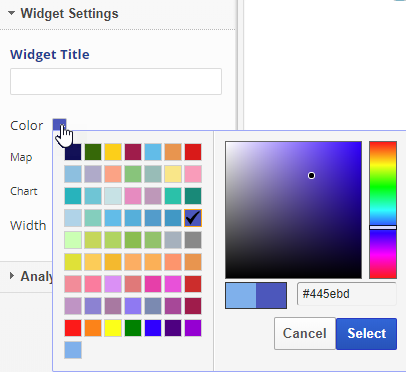Choose the dark green swatch in bottom row
Screen dimensions: 406x372
coord(133,328)
